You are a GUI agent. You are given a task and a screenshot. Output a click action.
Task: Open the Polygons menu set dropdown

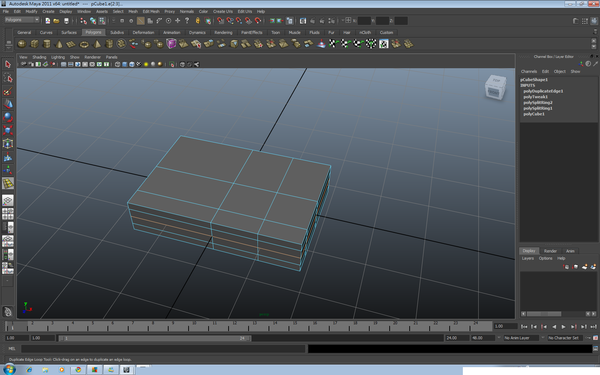coord(22,20)
